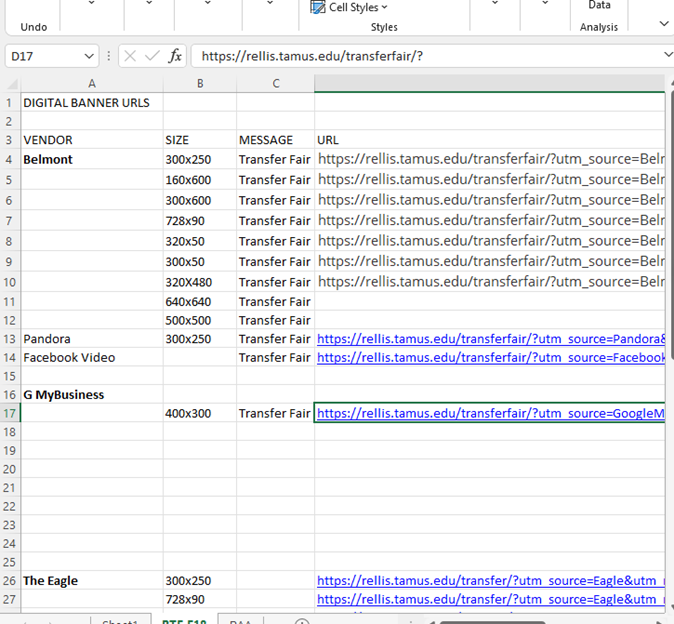Viewport: 674px width, 624px height.
Task: Select the URL header cell
Action: pos(490,140)
